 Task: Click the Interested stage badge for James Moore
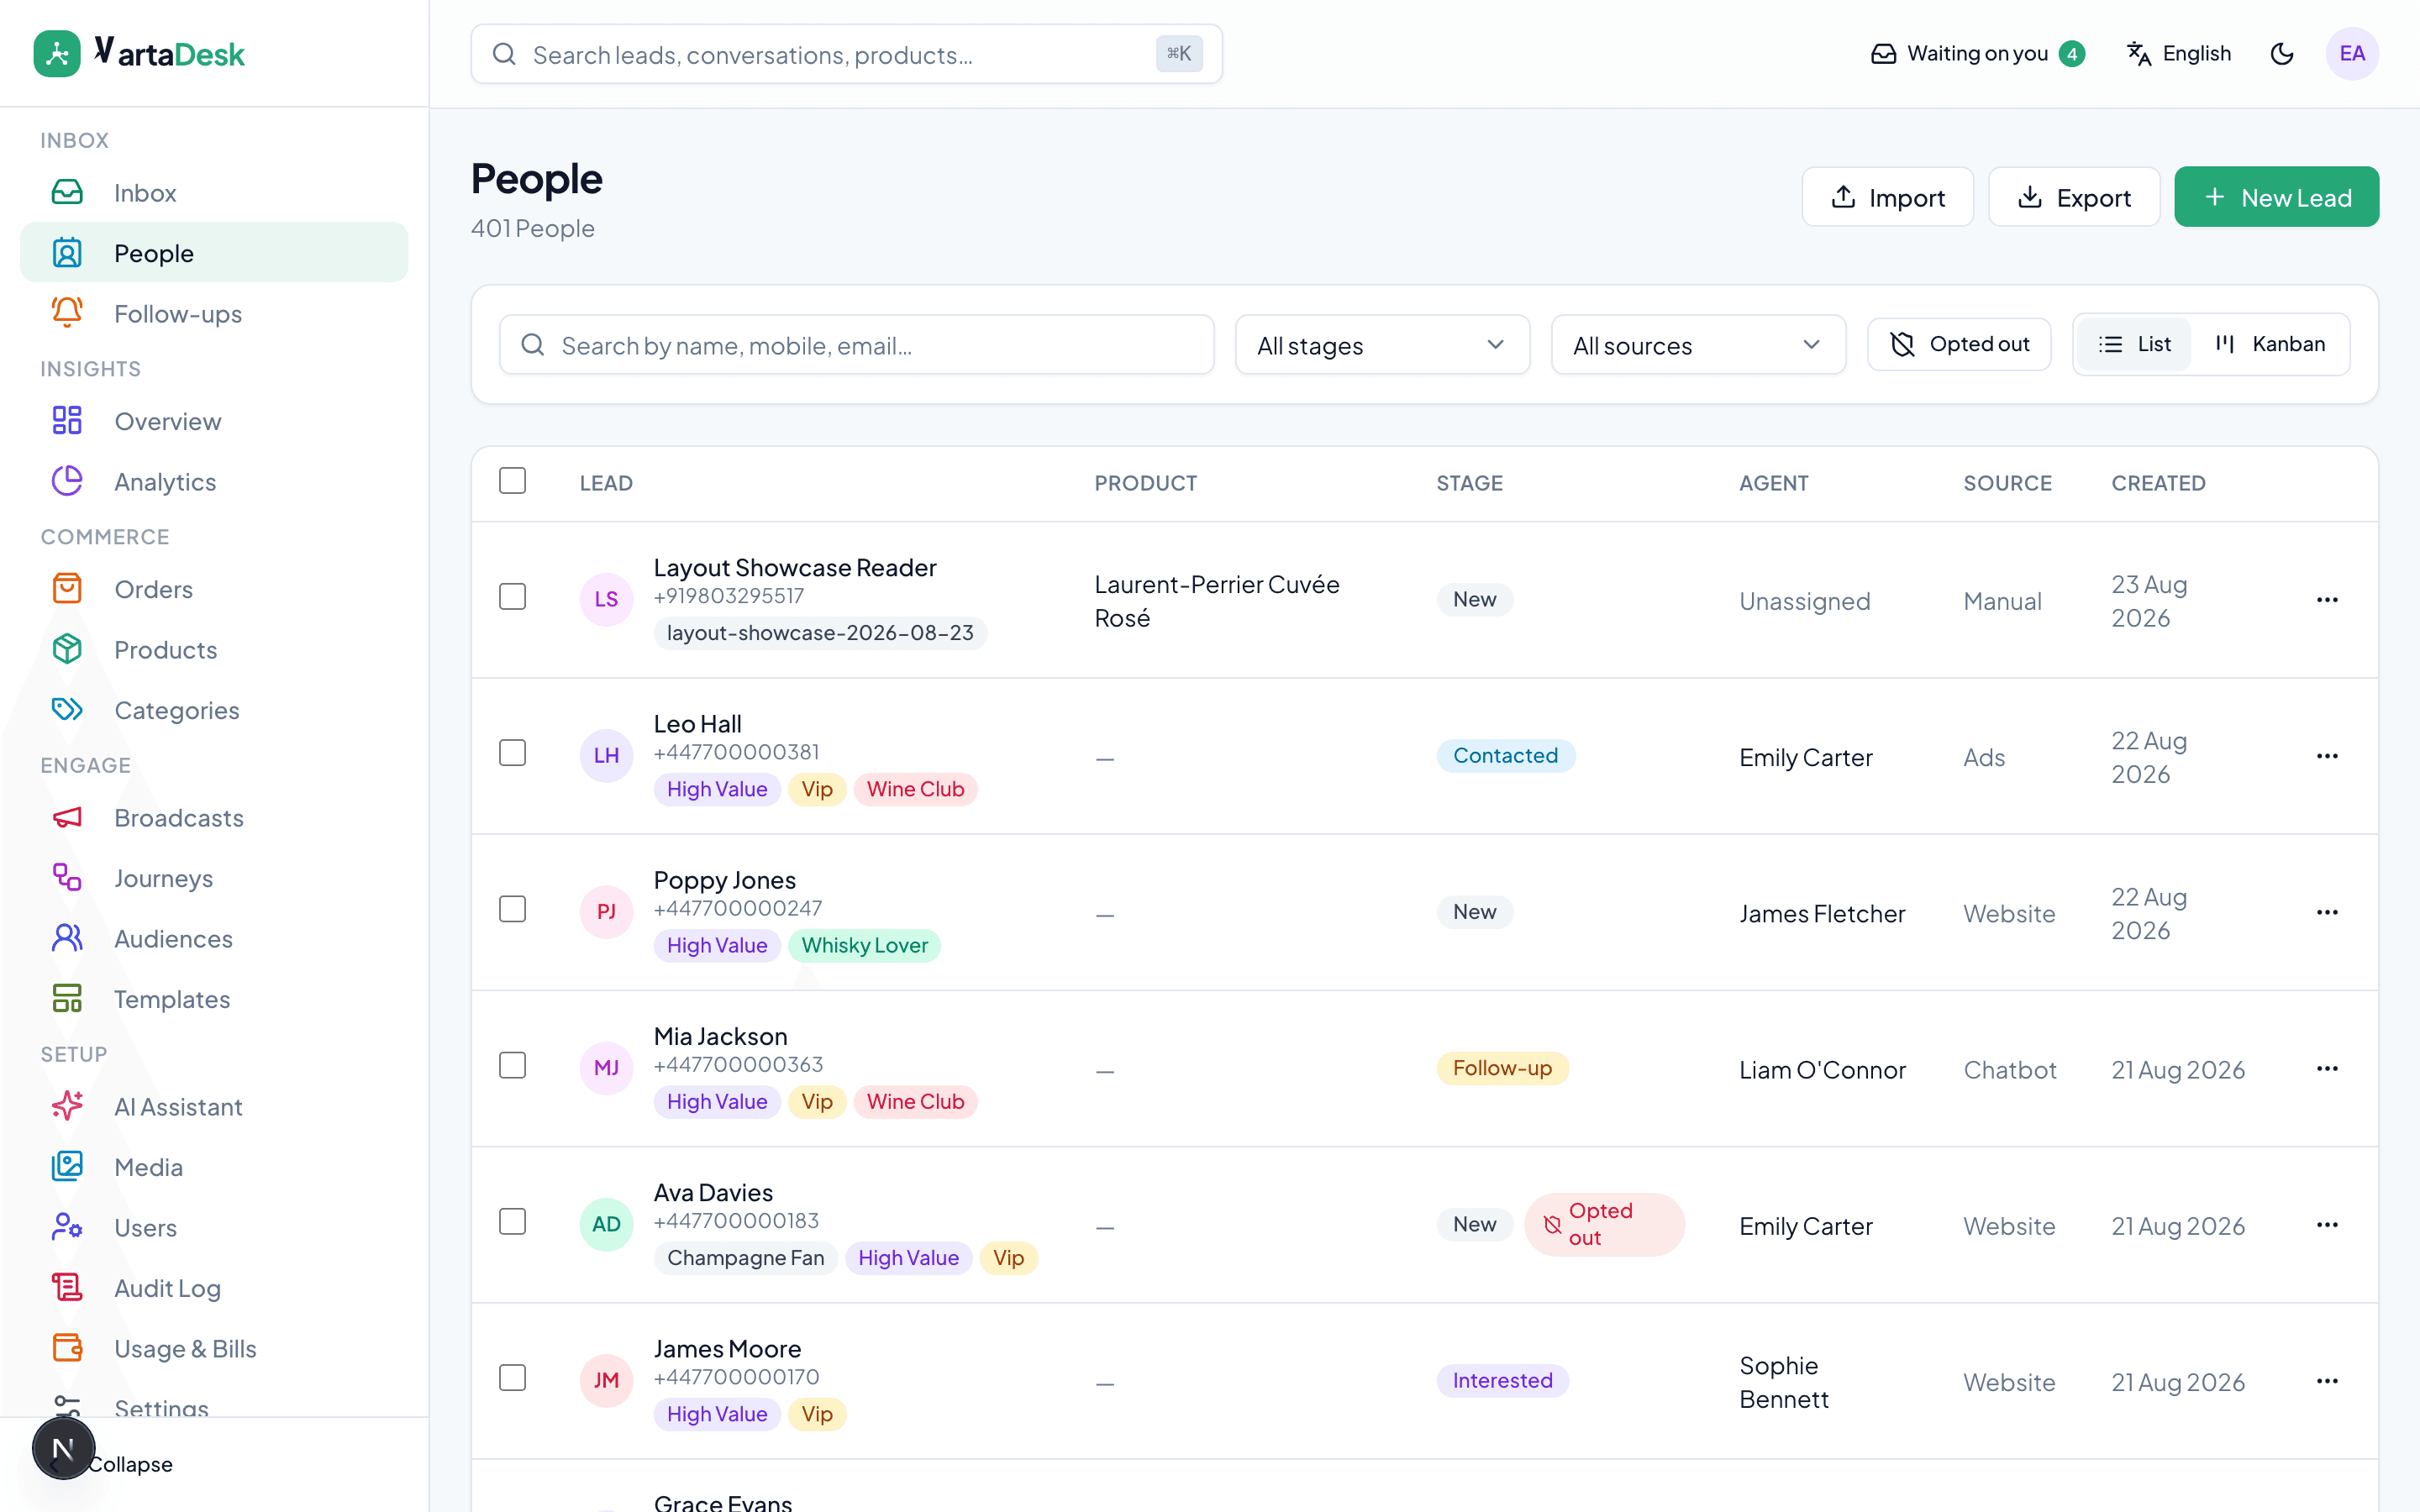1502,1381
